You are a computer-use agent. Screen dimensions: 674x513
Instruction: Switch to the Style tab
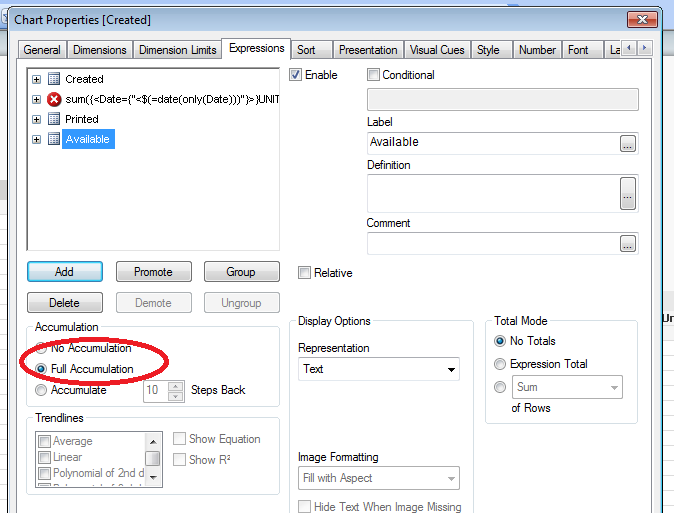click(x=491, y=50)
